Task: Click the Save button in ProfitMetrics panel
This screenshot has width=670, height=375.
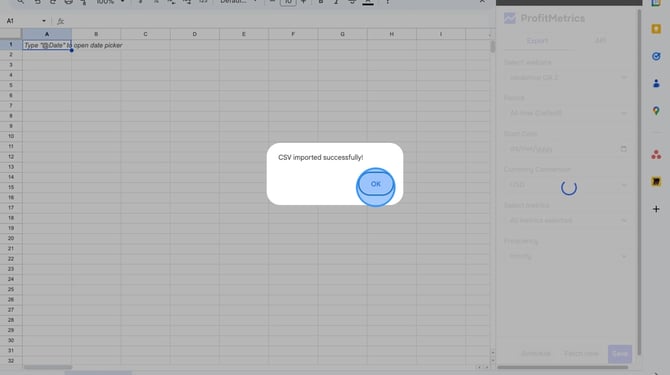Action: (620, 354)
